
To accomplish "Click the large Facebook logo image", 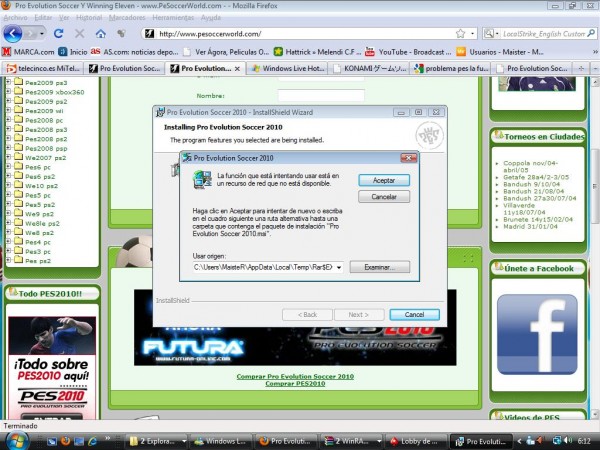I will (x=537, y=334).
